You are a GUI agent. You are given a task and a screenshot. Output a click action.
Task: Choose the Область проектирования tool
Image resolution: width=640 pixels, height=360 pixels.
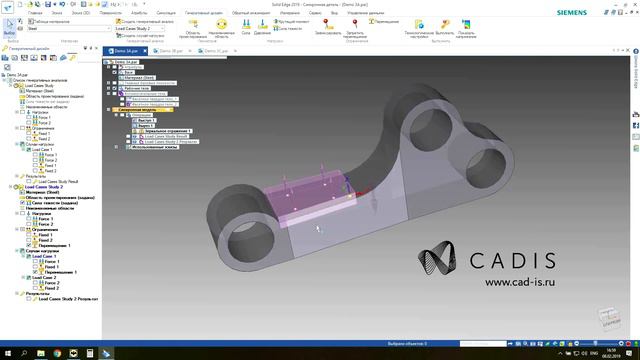click(193, 29)
